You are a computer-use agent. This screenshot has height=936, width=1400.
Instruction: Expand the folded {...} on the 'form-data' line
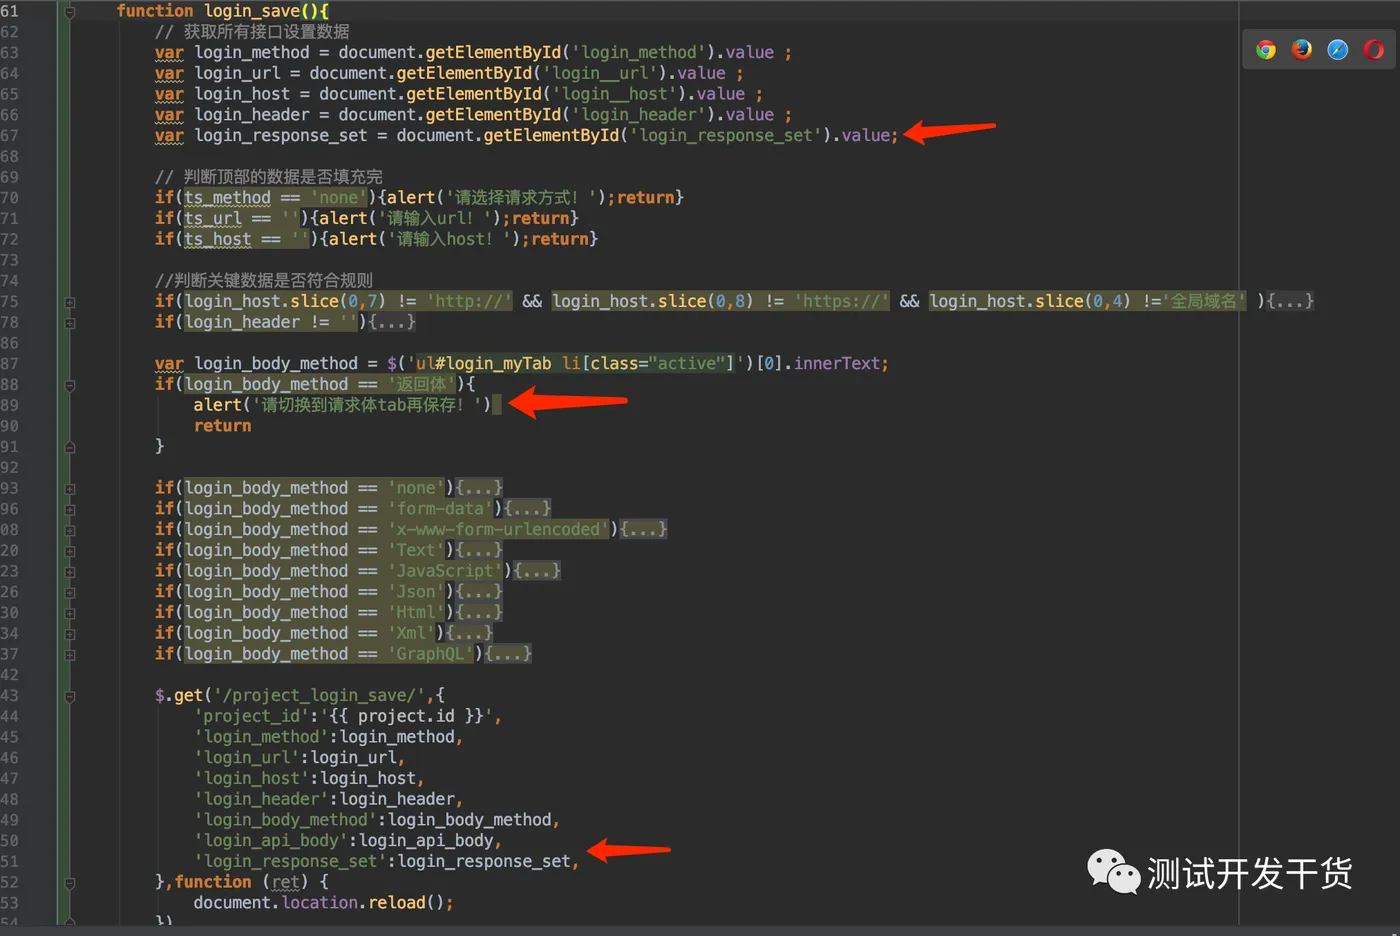[527, 509]
